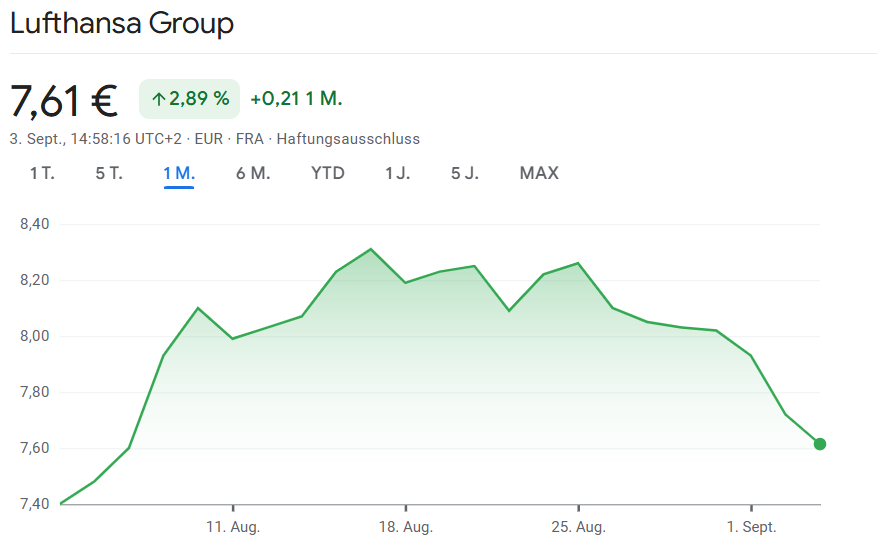Click the green up-arrow in percentage badge

point(158,99)
